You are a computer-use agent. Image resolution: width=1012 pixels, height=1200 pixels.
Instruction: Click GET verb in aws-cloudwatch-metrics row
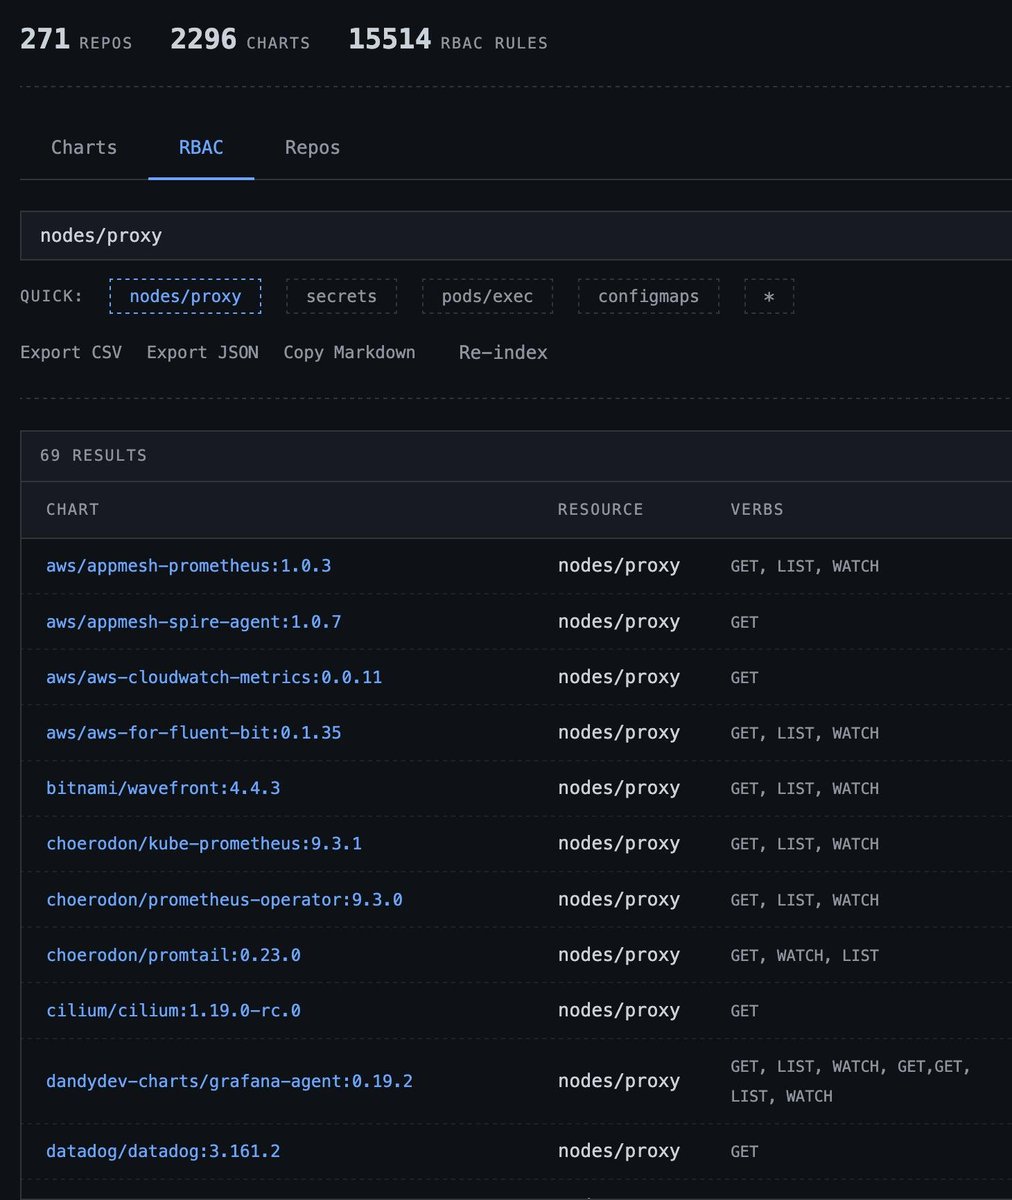point(744,678)
